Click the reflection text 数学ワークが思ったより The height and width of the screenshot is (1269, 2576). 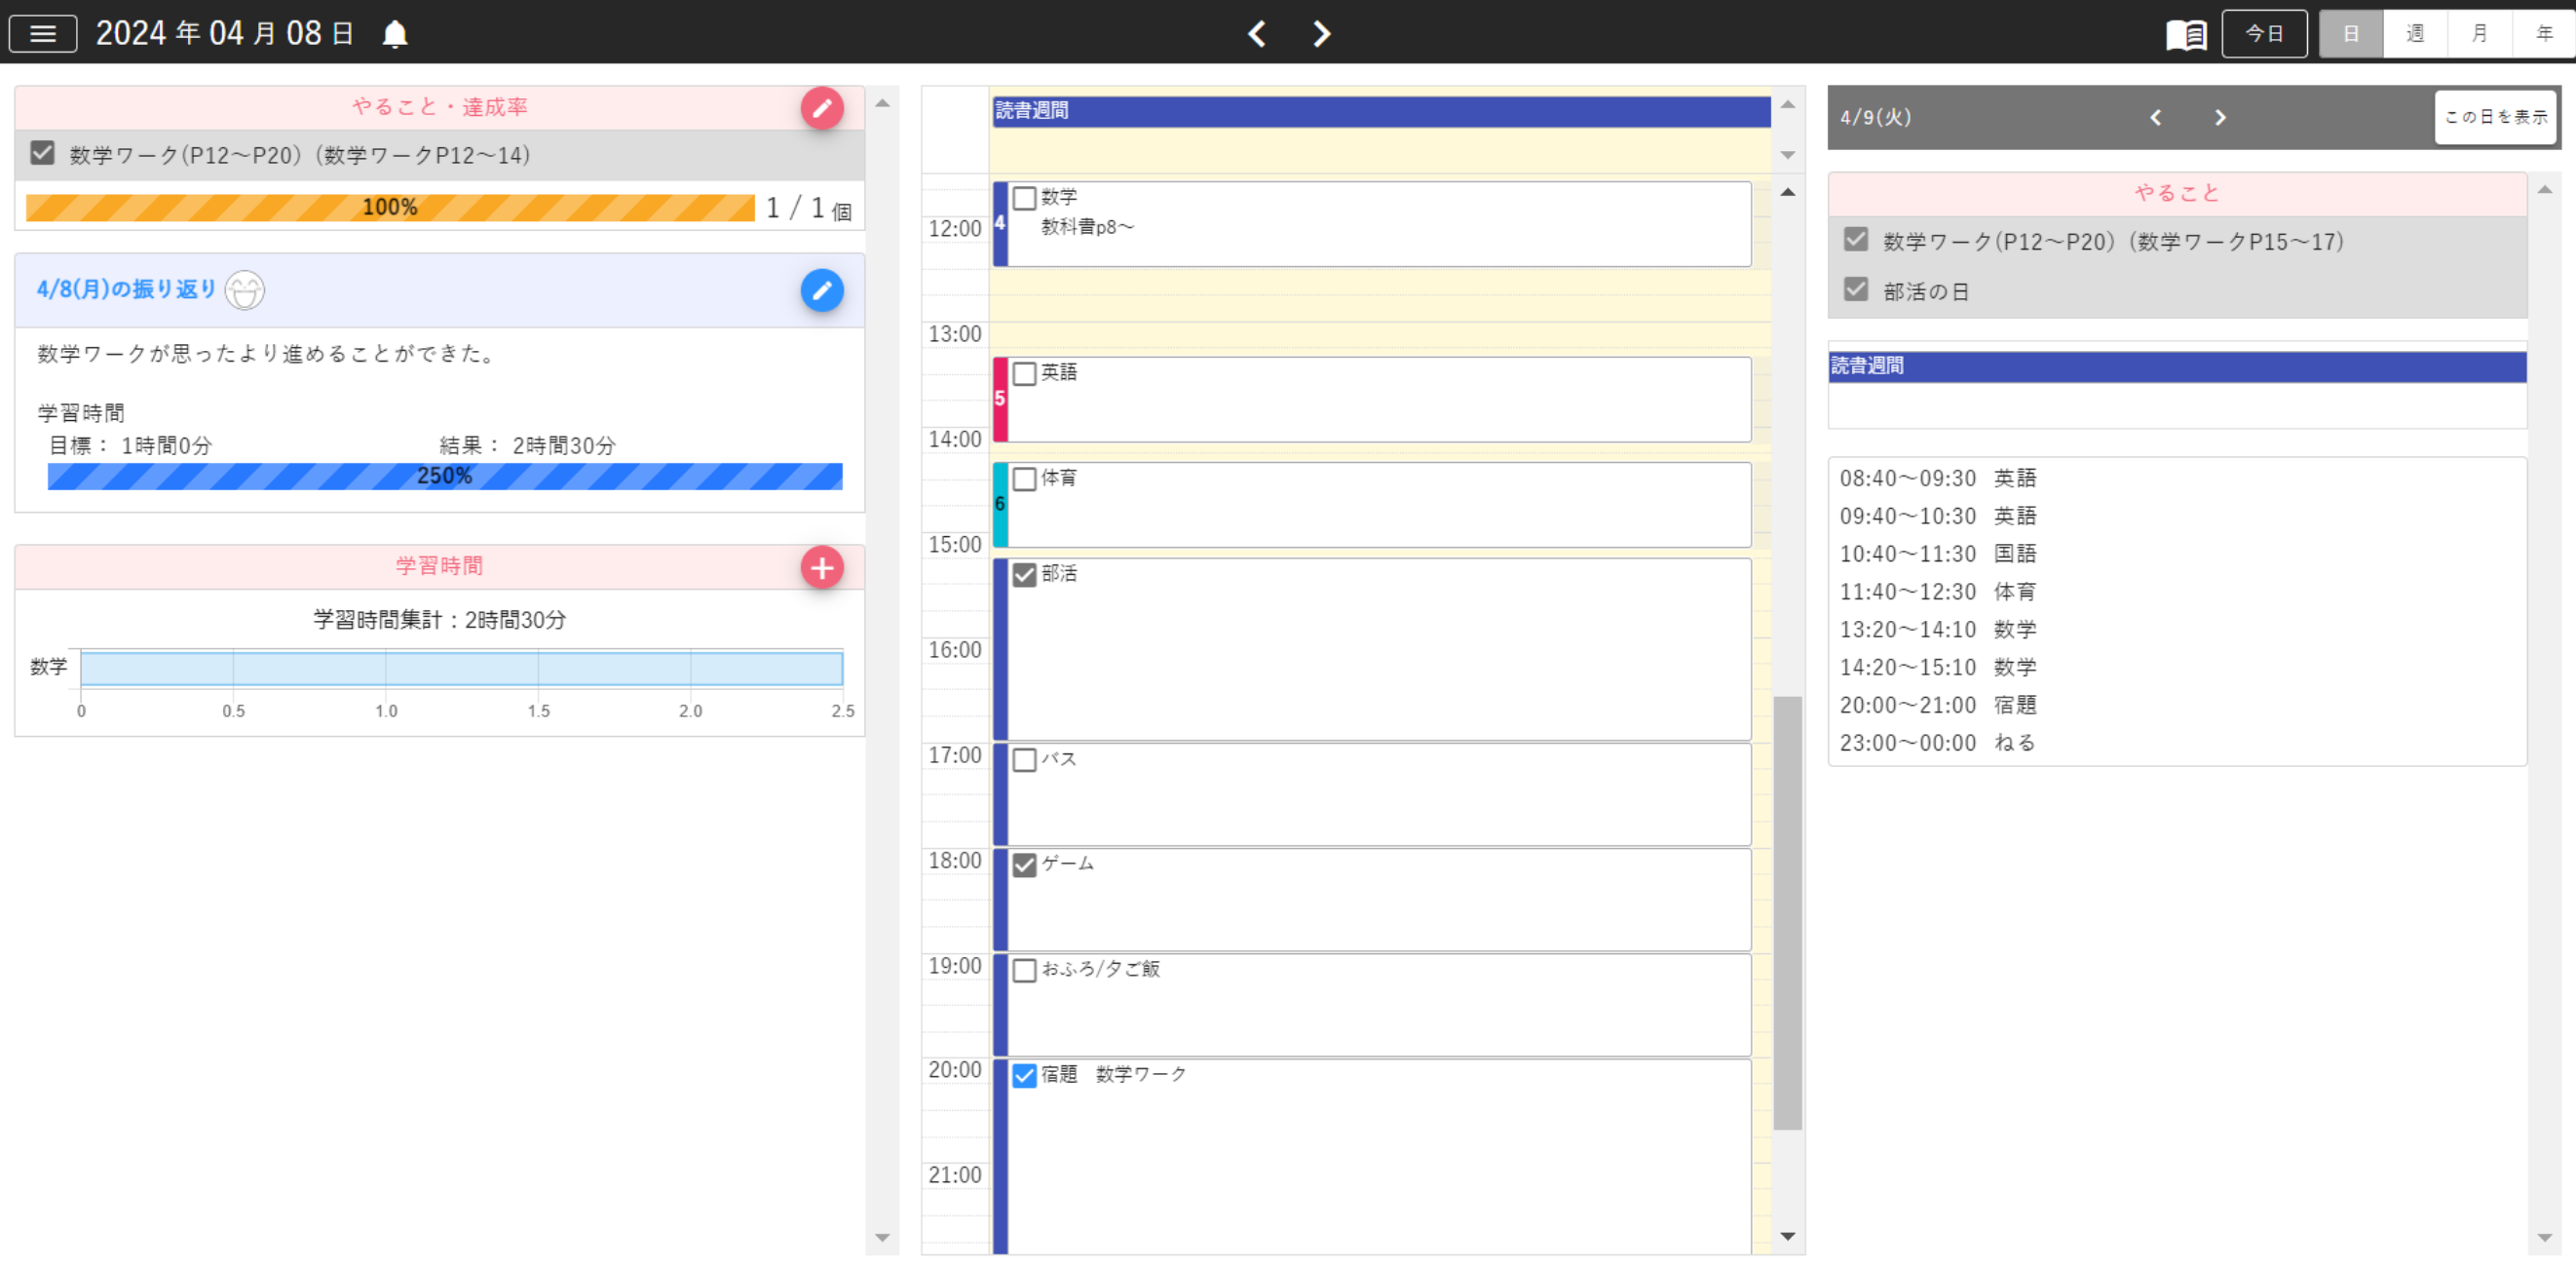tap(266, 355)
